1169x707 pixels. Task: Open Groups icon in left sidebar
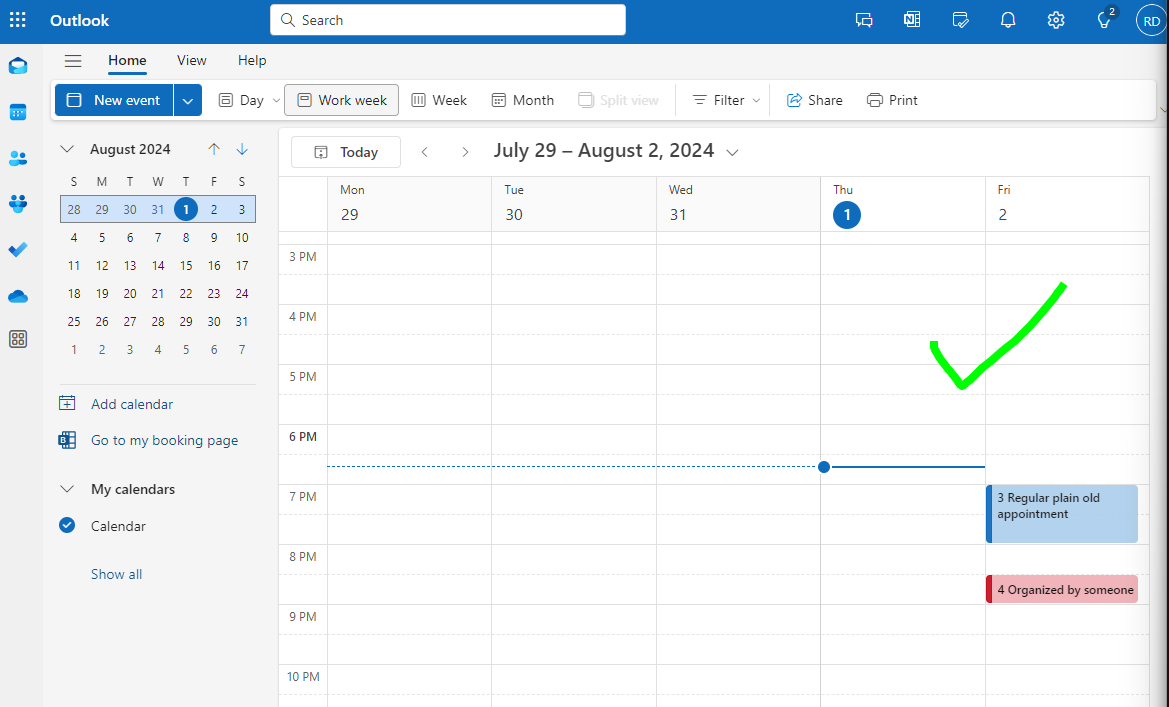coord(18,203)
